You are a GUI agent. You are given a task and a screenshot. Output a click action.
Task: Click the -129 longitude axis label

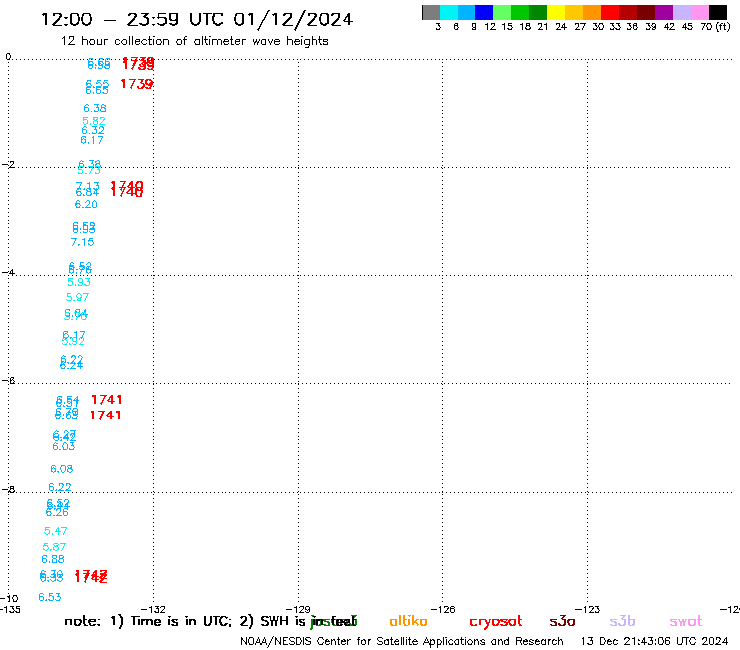click(298, 609)
